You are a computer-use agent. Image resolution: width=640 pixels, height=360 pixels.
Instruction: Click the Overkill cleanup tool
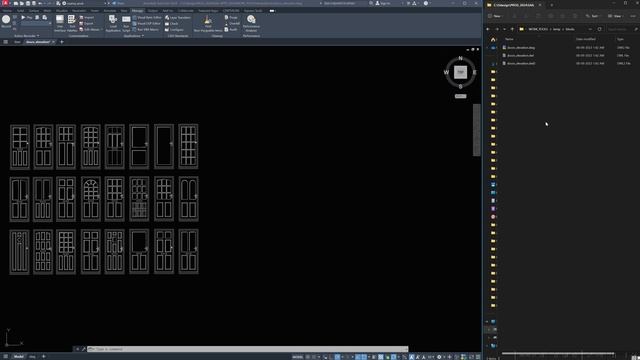[232, 24]
